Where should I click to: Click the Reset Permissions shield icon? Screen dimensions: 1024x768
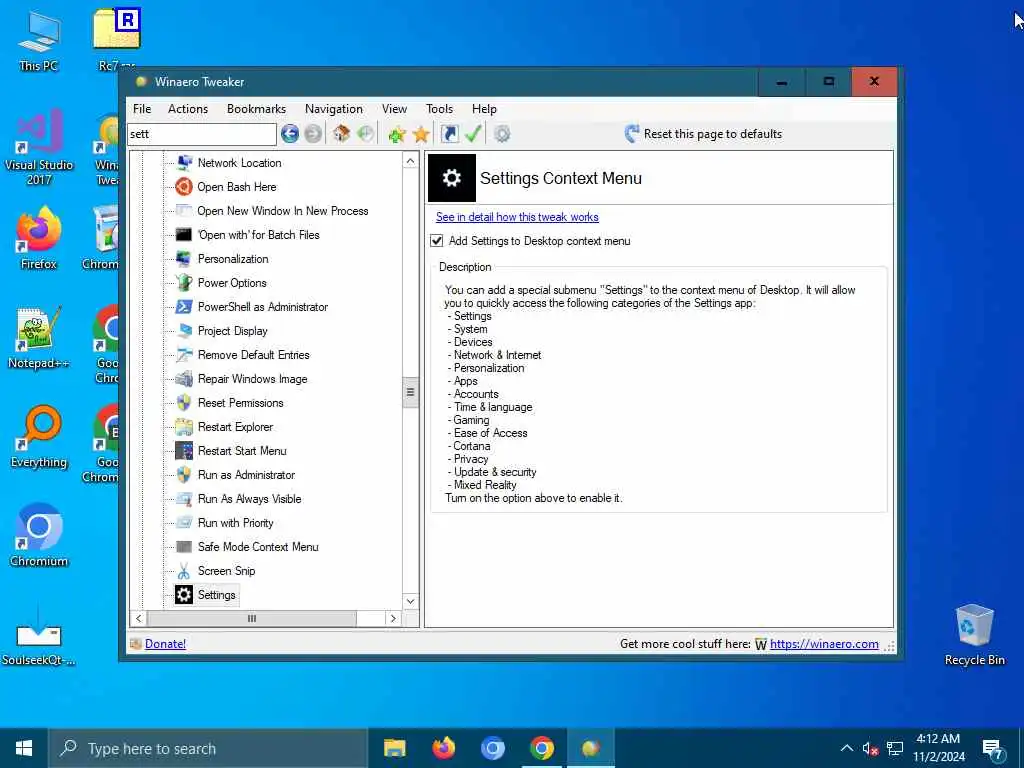[184, 403]
